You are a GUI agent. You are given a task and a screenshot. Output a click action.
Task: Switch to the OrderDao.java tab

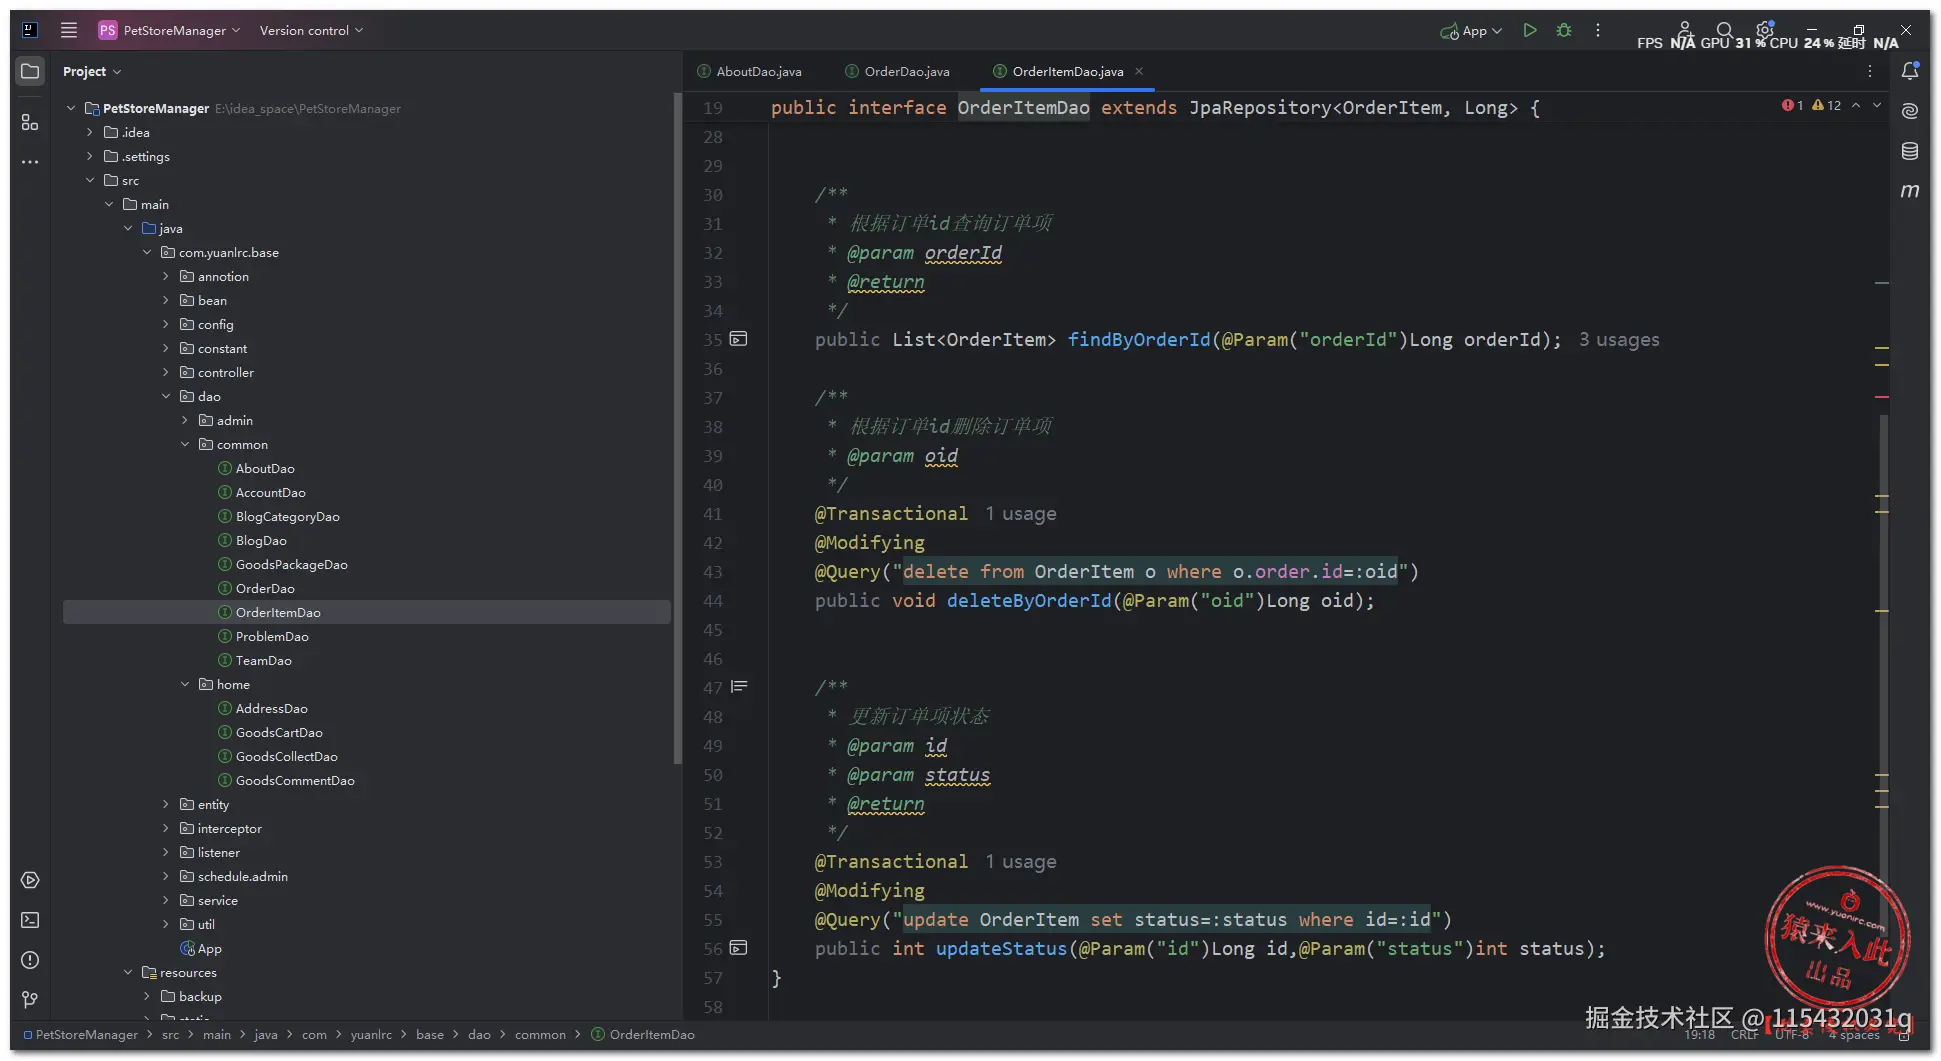897,71
